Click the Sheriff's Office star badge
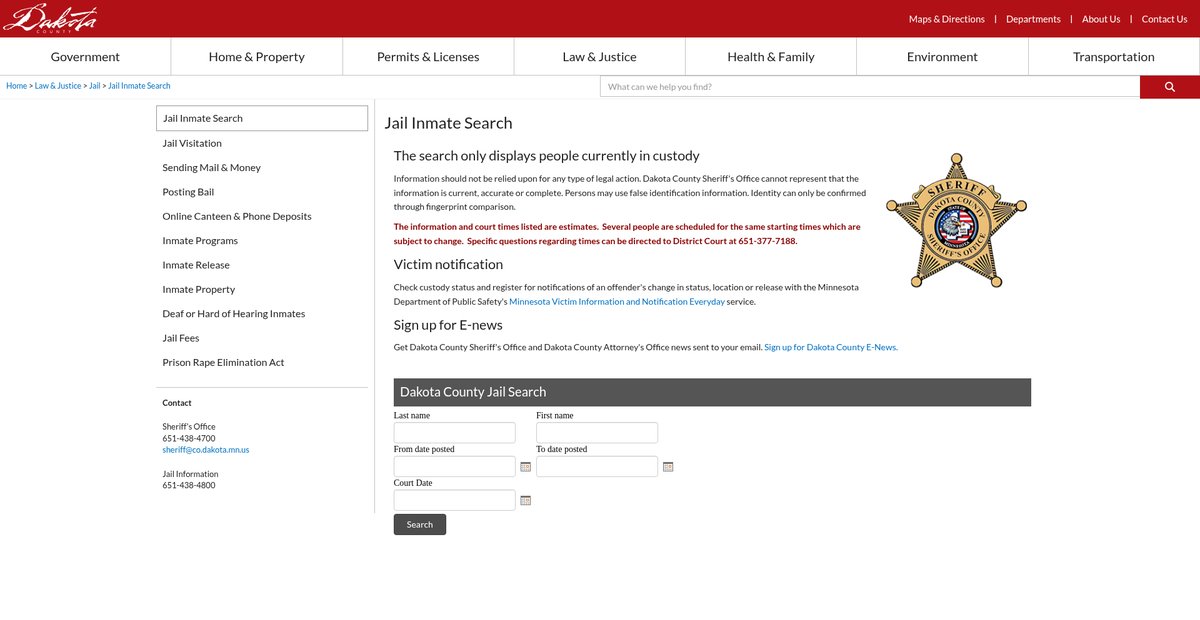The height and width of the screenshot is (620, 1200). tap(956, 221)
